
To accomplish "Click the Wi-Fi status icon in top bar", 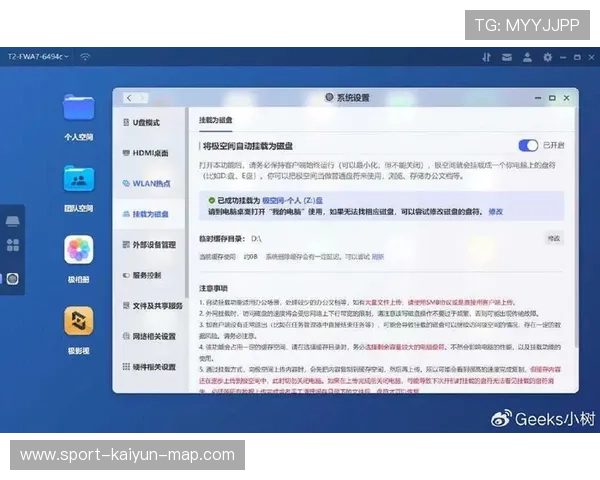I will click(85, 57).
